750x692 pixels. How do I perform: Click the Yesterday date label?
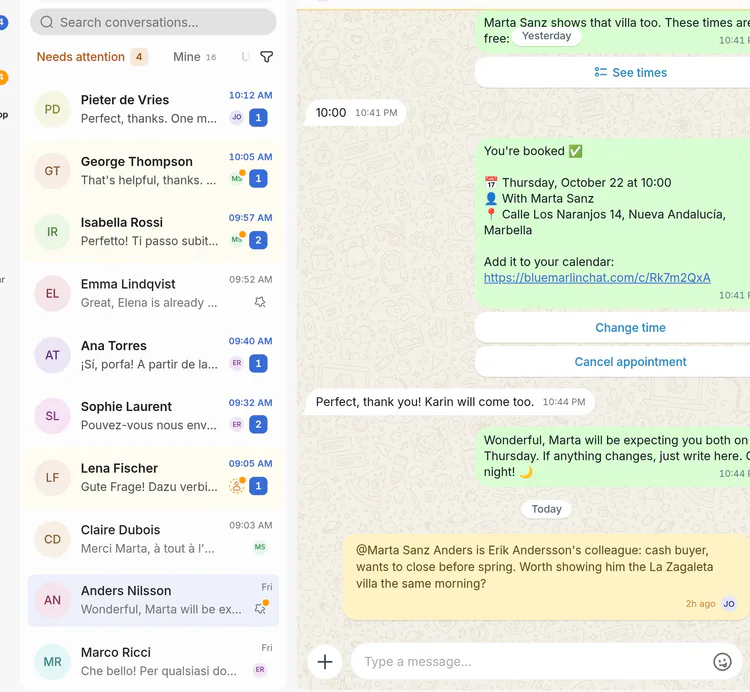546,36
